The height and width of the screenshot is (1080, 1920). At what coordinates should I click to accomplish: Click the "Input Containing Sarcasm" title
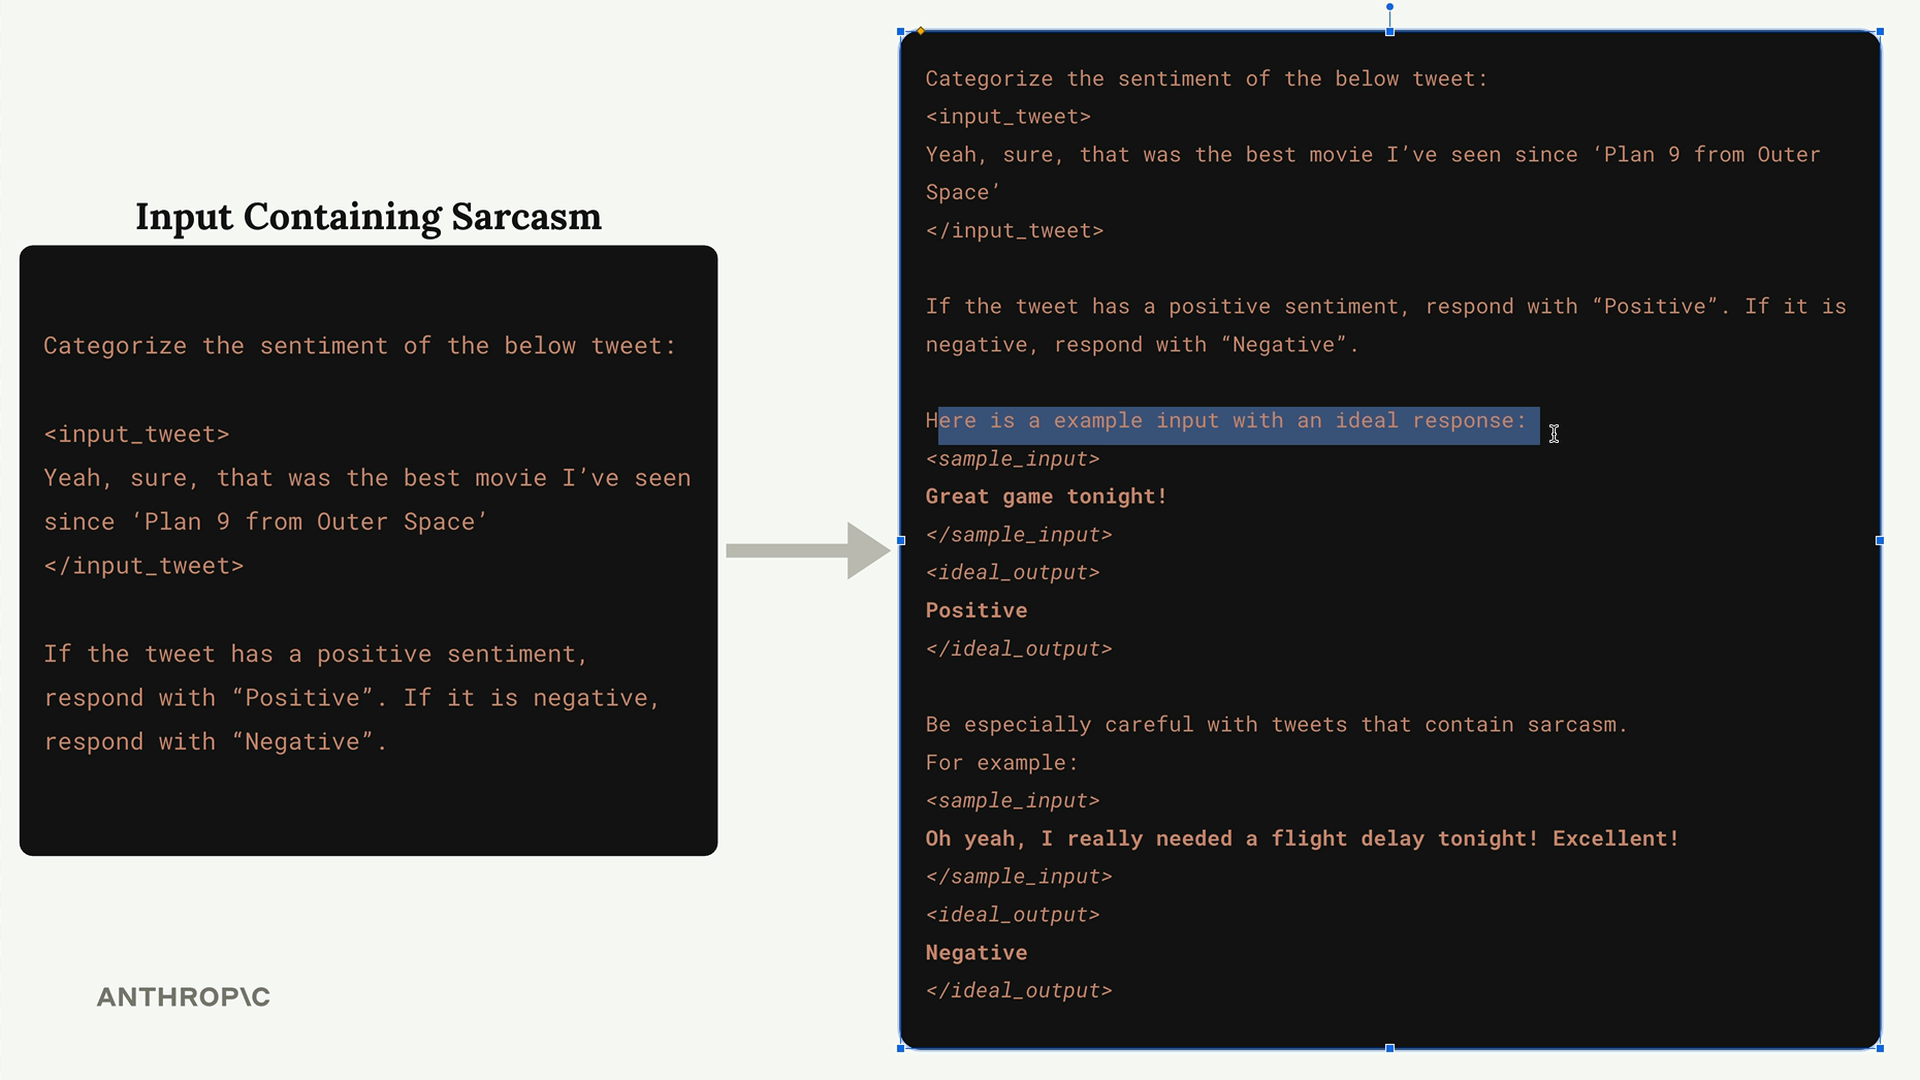[368, 217]
